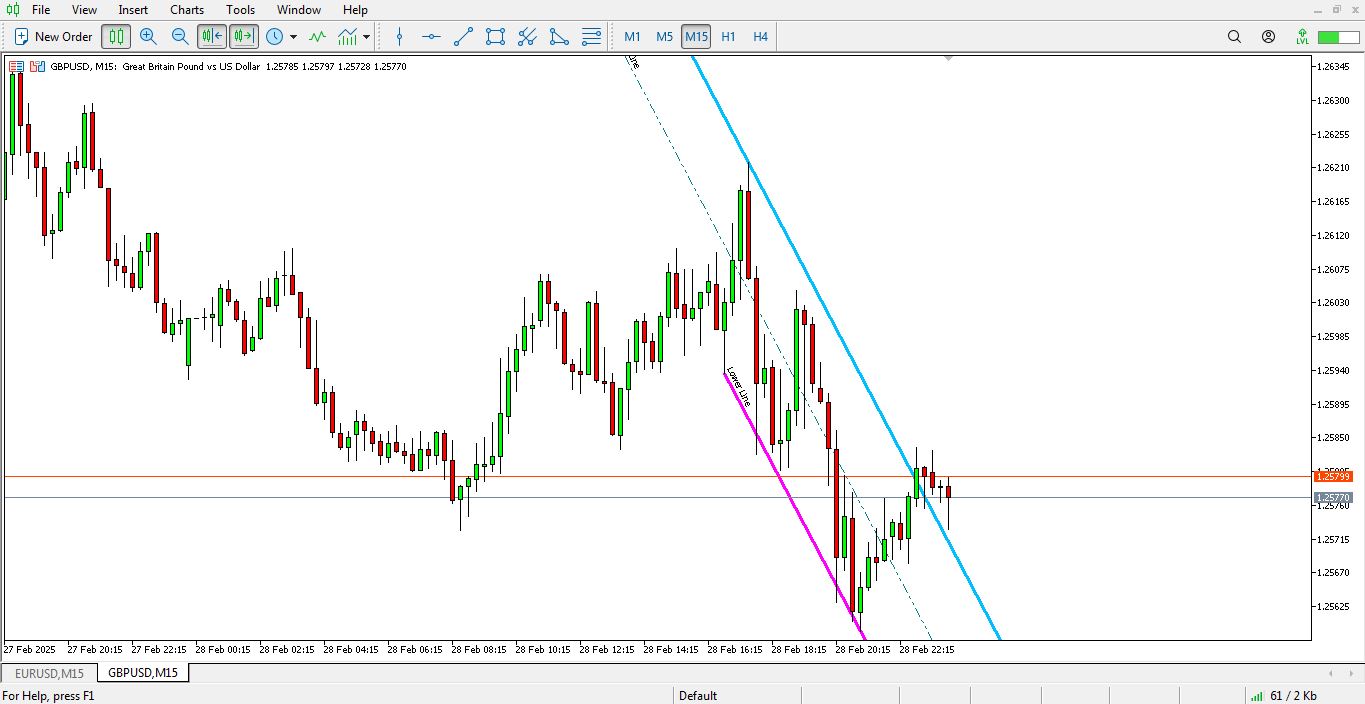Toggle the candlestick chart type button

tap(116, 37)
